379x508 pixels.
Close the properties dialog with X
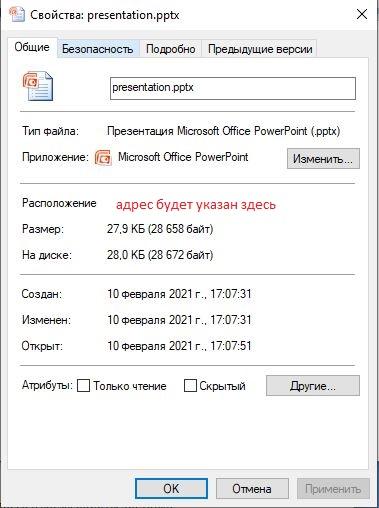pyautogui.click(x=362, y=14)
